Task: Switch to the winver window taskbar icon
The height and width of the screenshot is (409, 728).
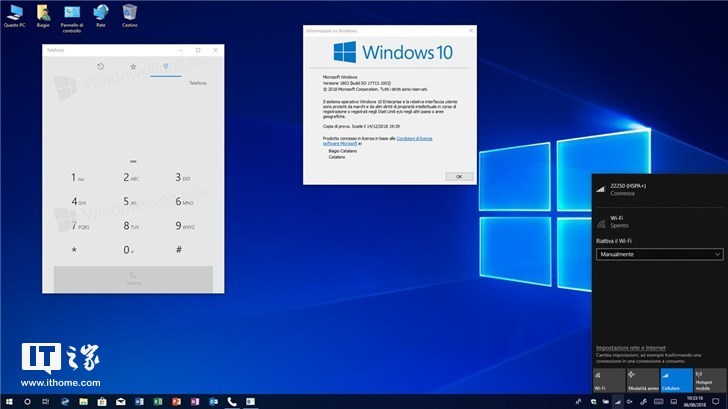Action: pos(251,402)
